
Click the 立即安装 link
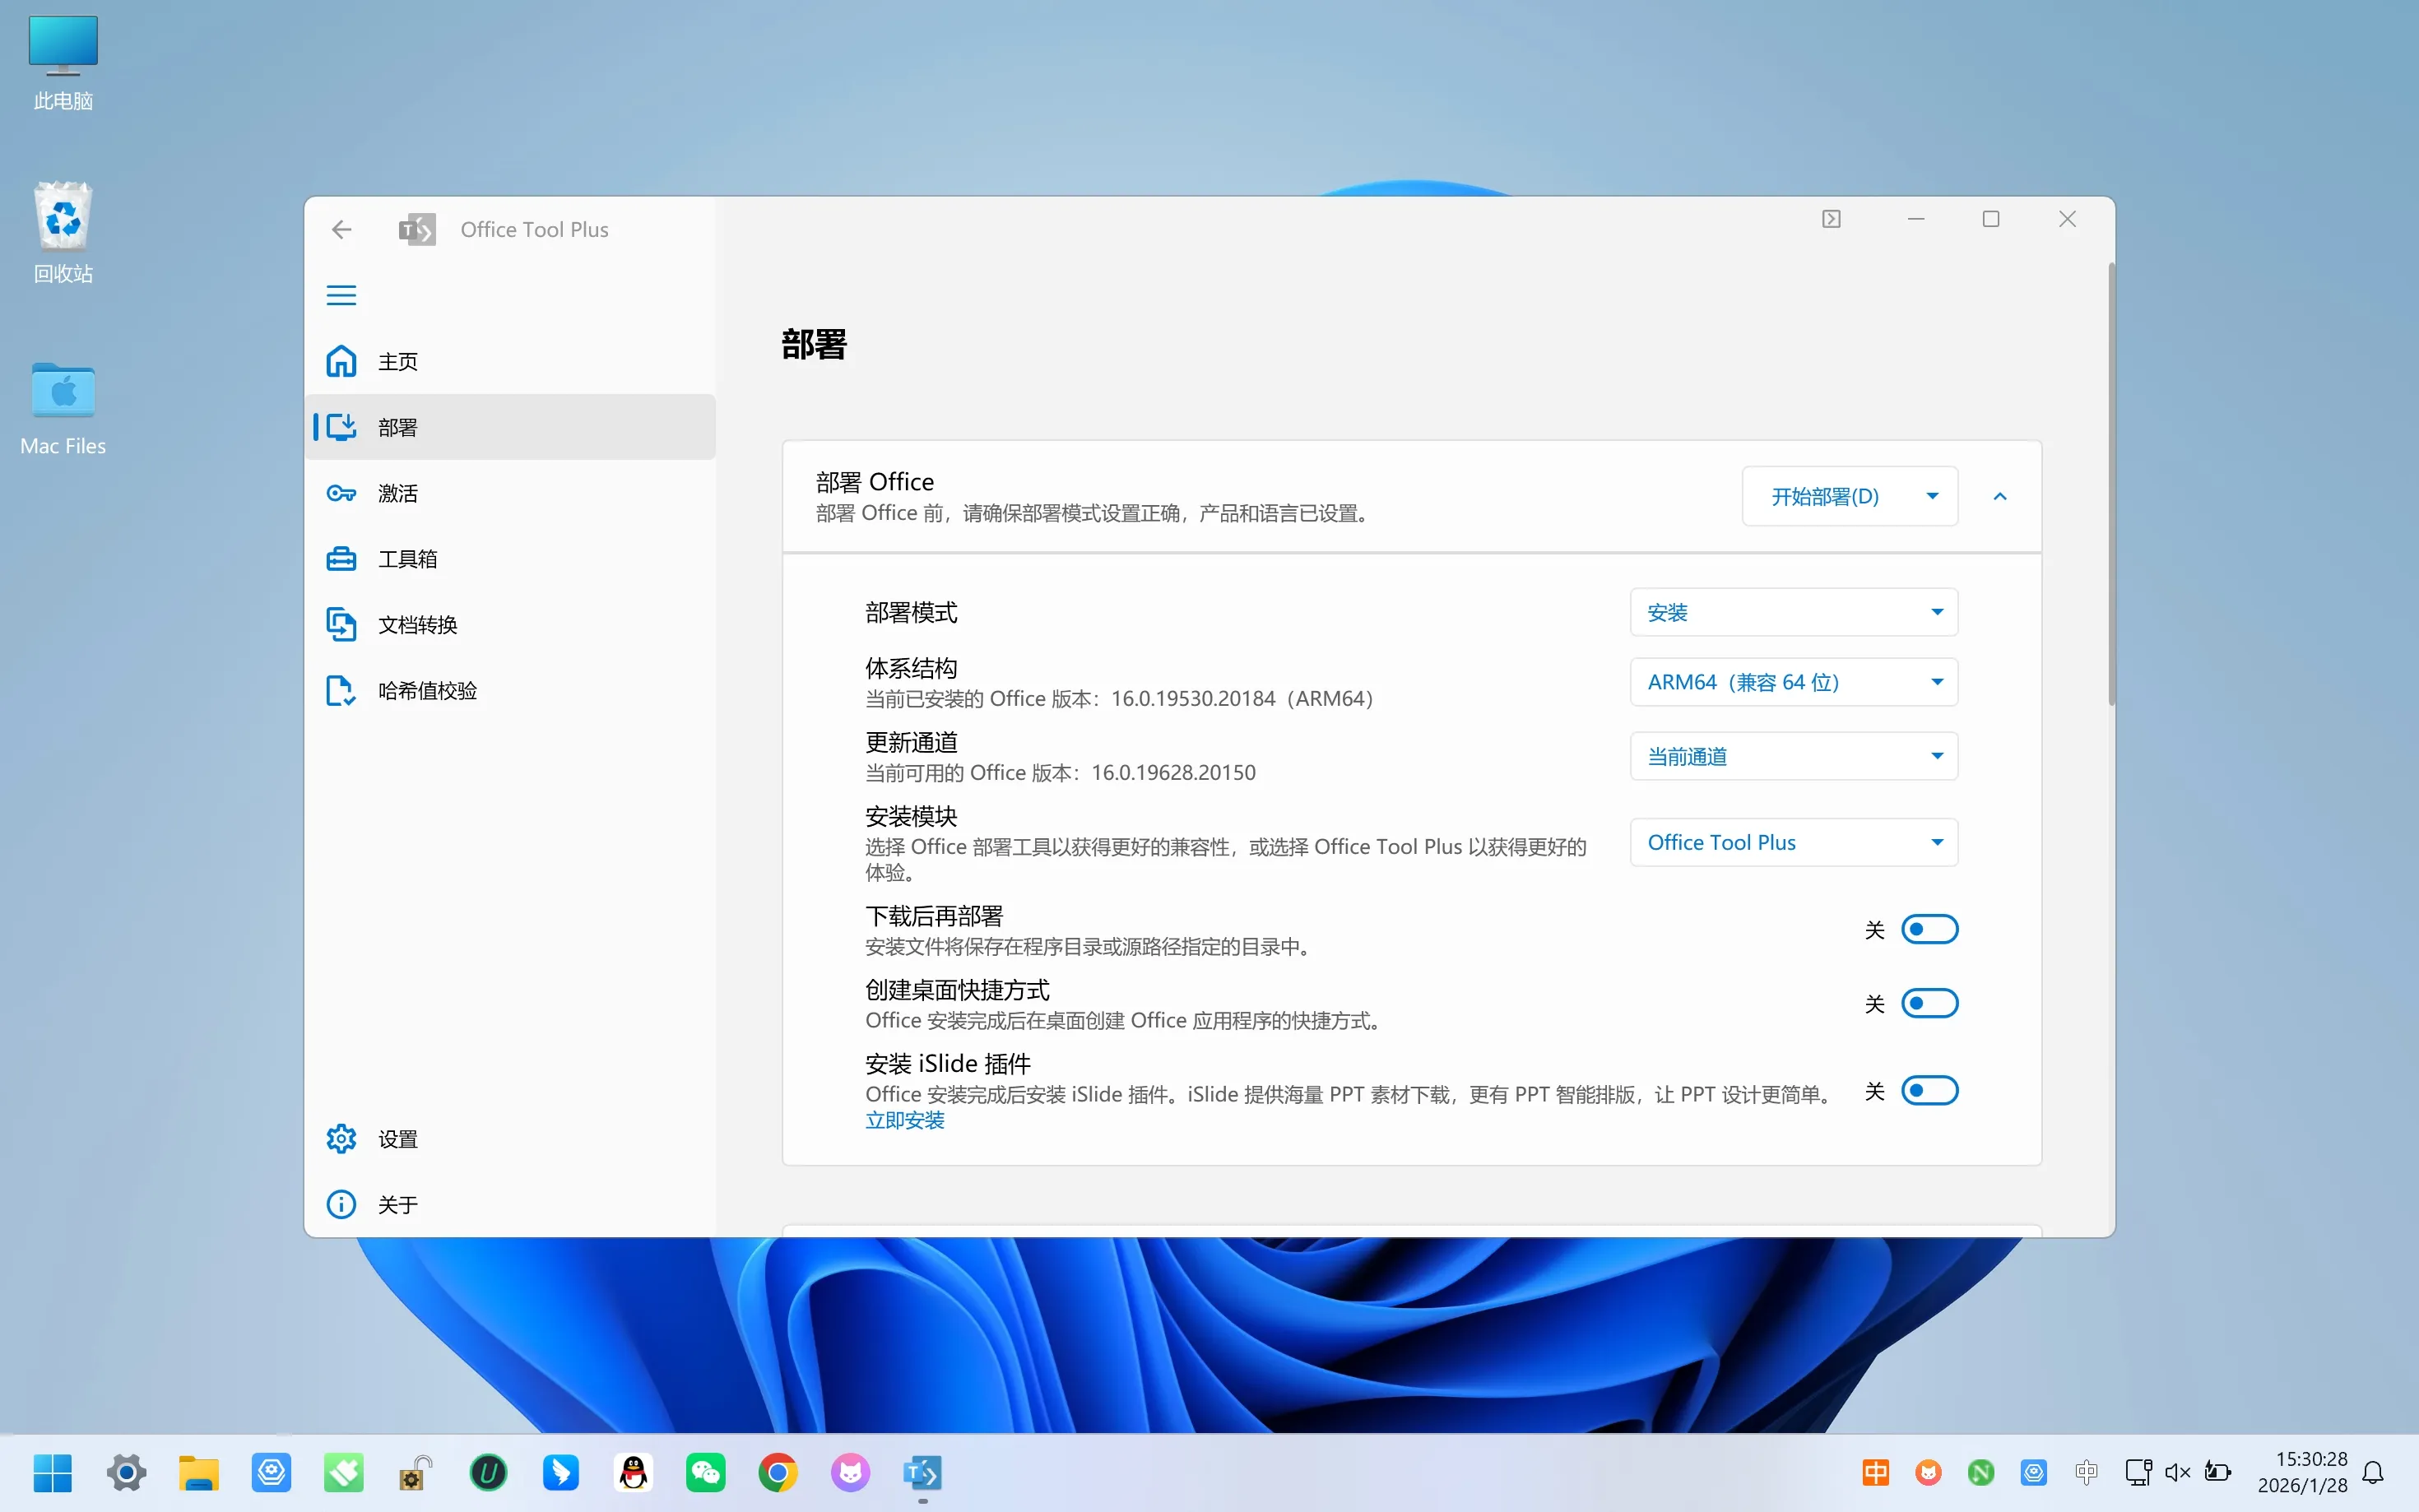904,1120
